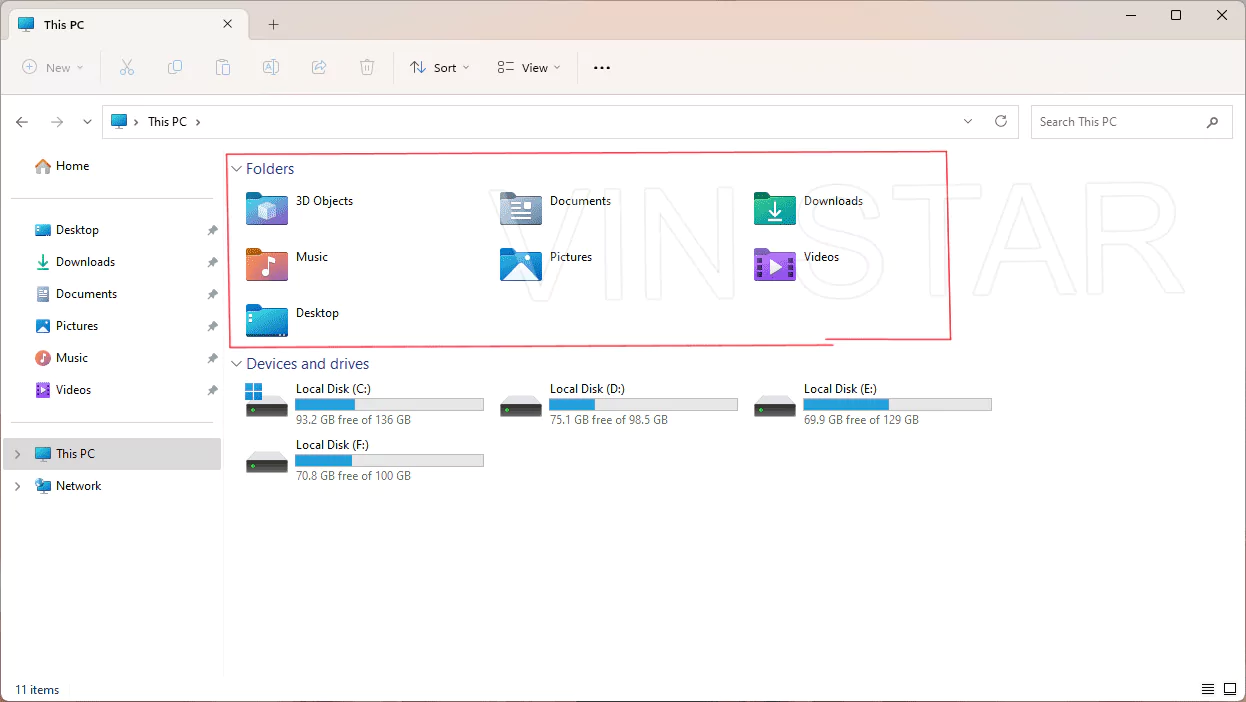Image resolution: width=1246 pixels, height=702 pixels.
Task: Click This PC breadcrumb in address bar
Action: (x=167, y=122)
